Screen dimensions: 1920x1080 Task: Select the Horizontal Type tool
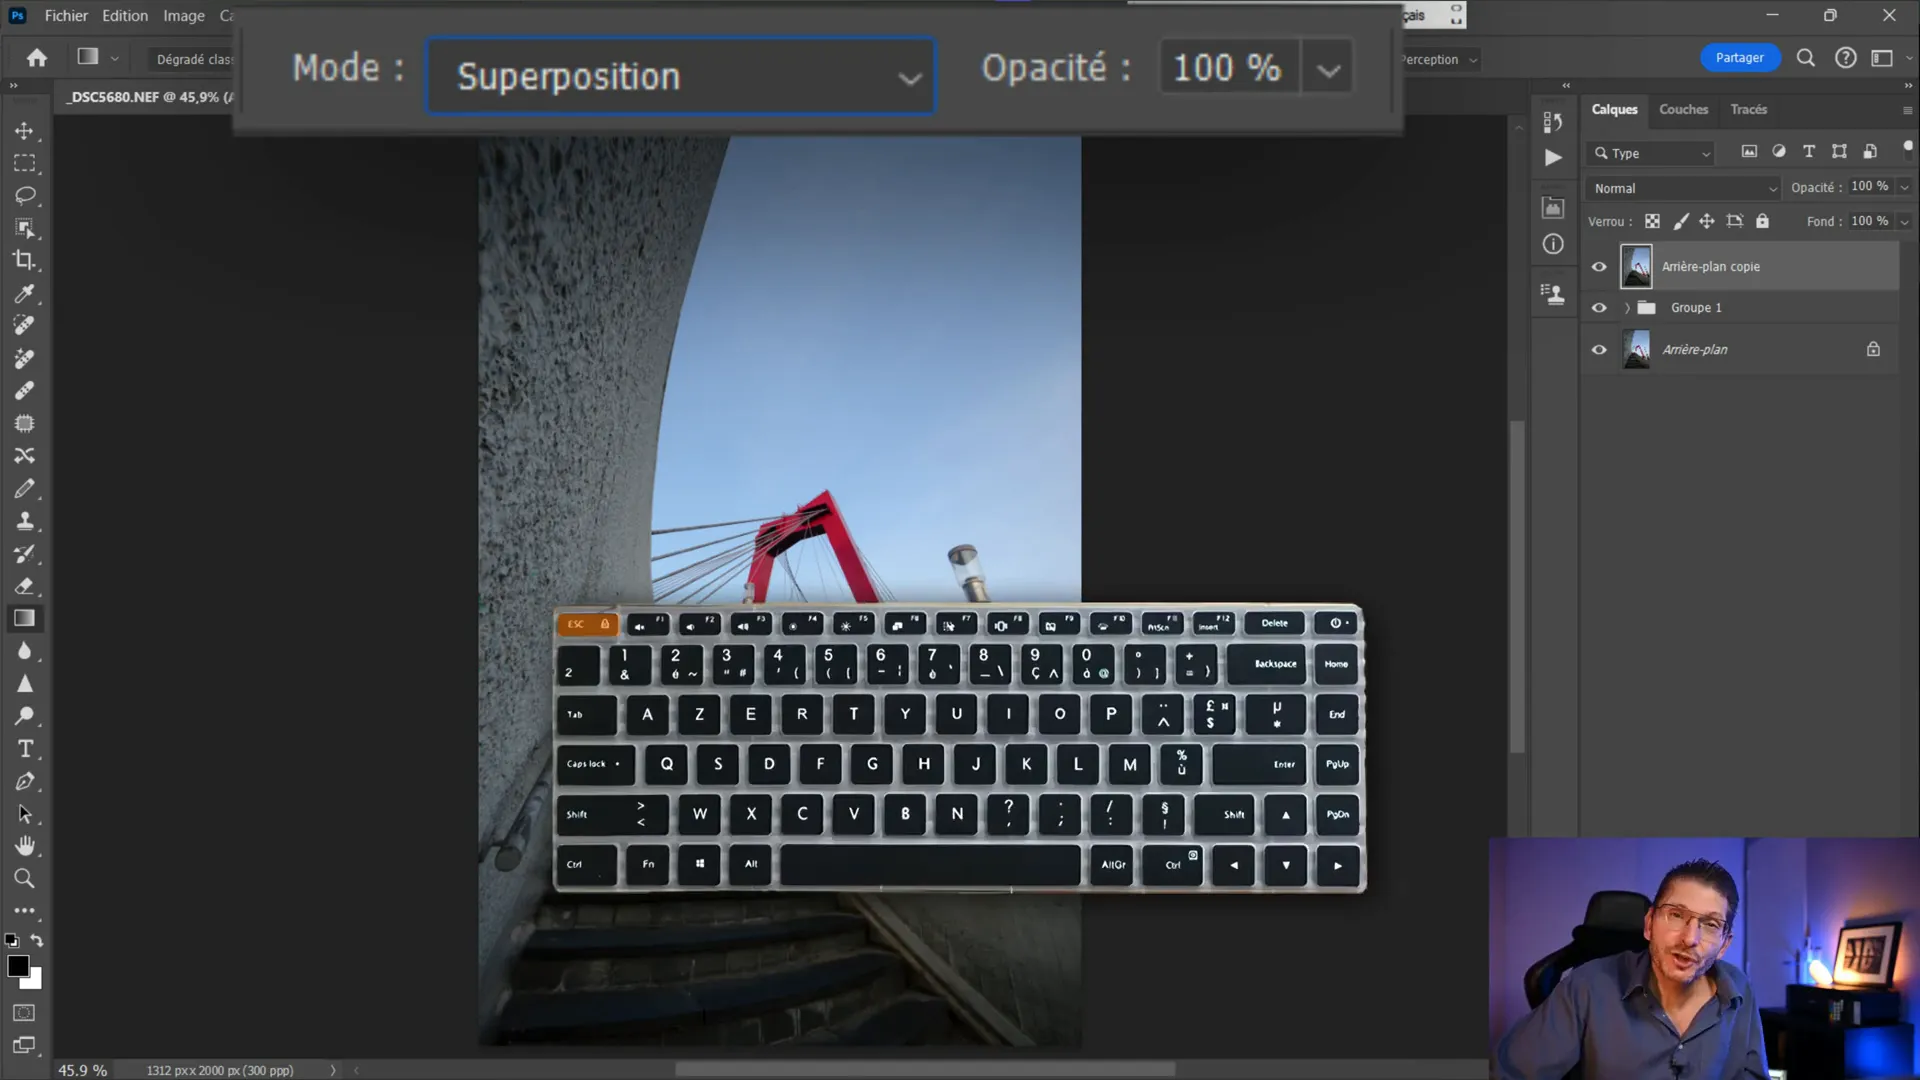(24, 749)
